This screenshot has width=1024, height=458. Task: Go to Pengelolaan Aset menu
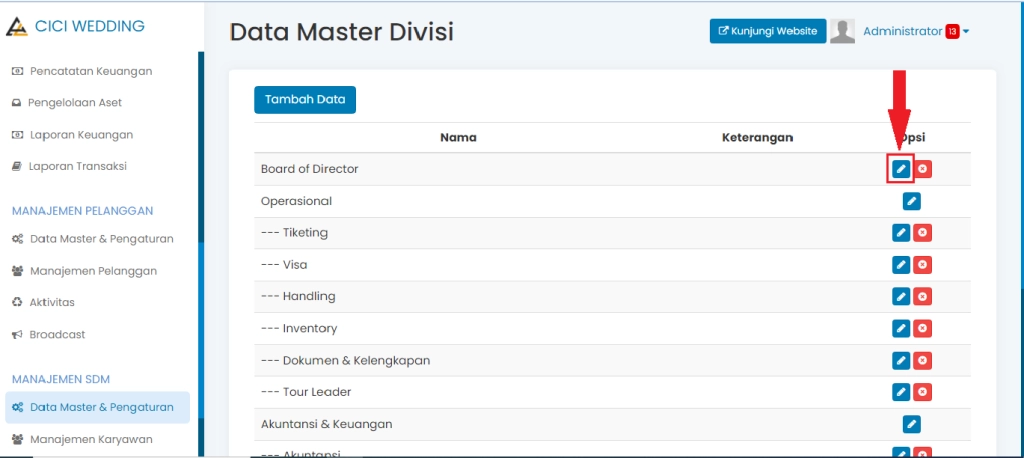pyautogui.click(x=76, y=103)
